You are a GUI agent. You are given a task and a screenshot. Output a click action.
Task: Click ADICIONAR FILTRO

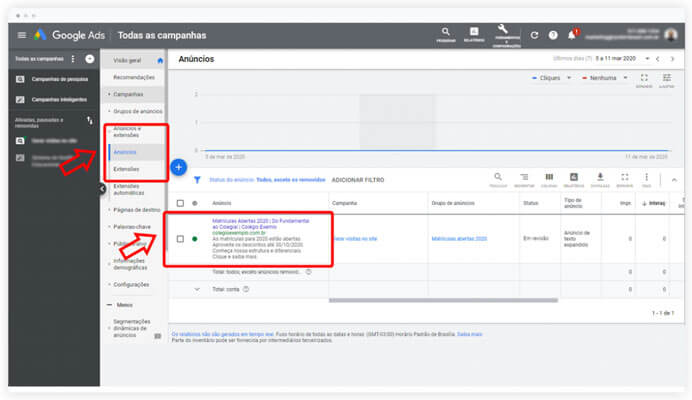358,180
